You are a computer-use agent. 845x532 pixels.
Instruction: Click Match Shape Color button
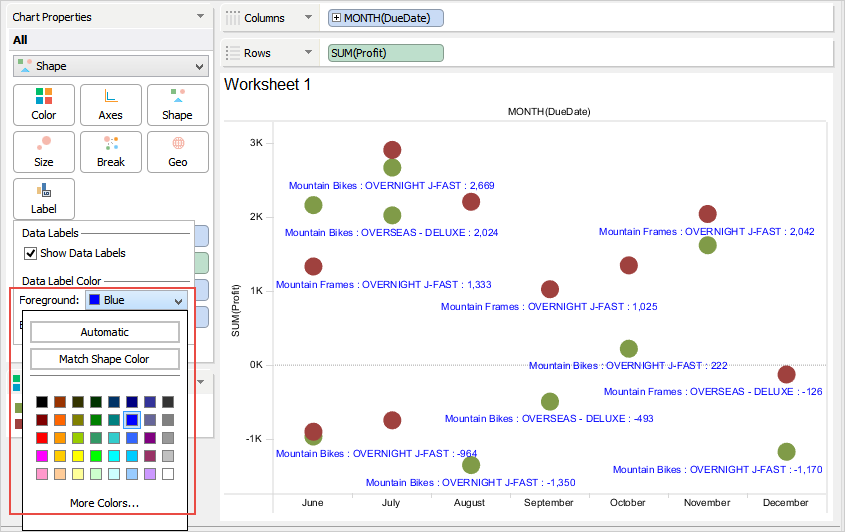pyautogui.click(x=104, y=359)
